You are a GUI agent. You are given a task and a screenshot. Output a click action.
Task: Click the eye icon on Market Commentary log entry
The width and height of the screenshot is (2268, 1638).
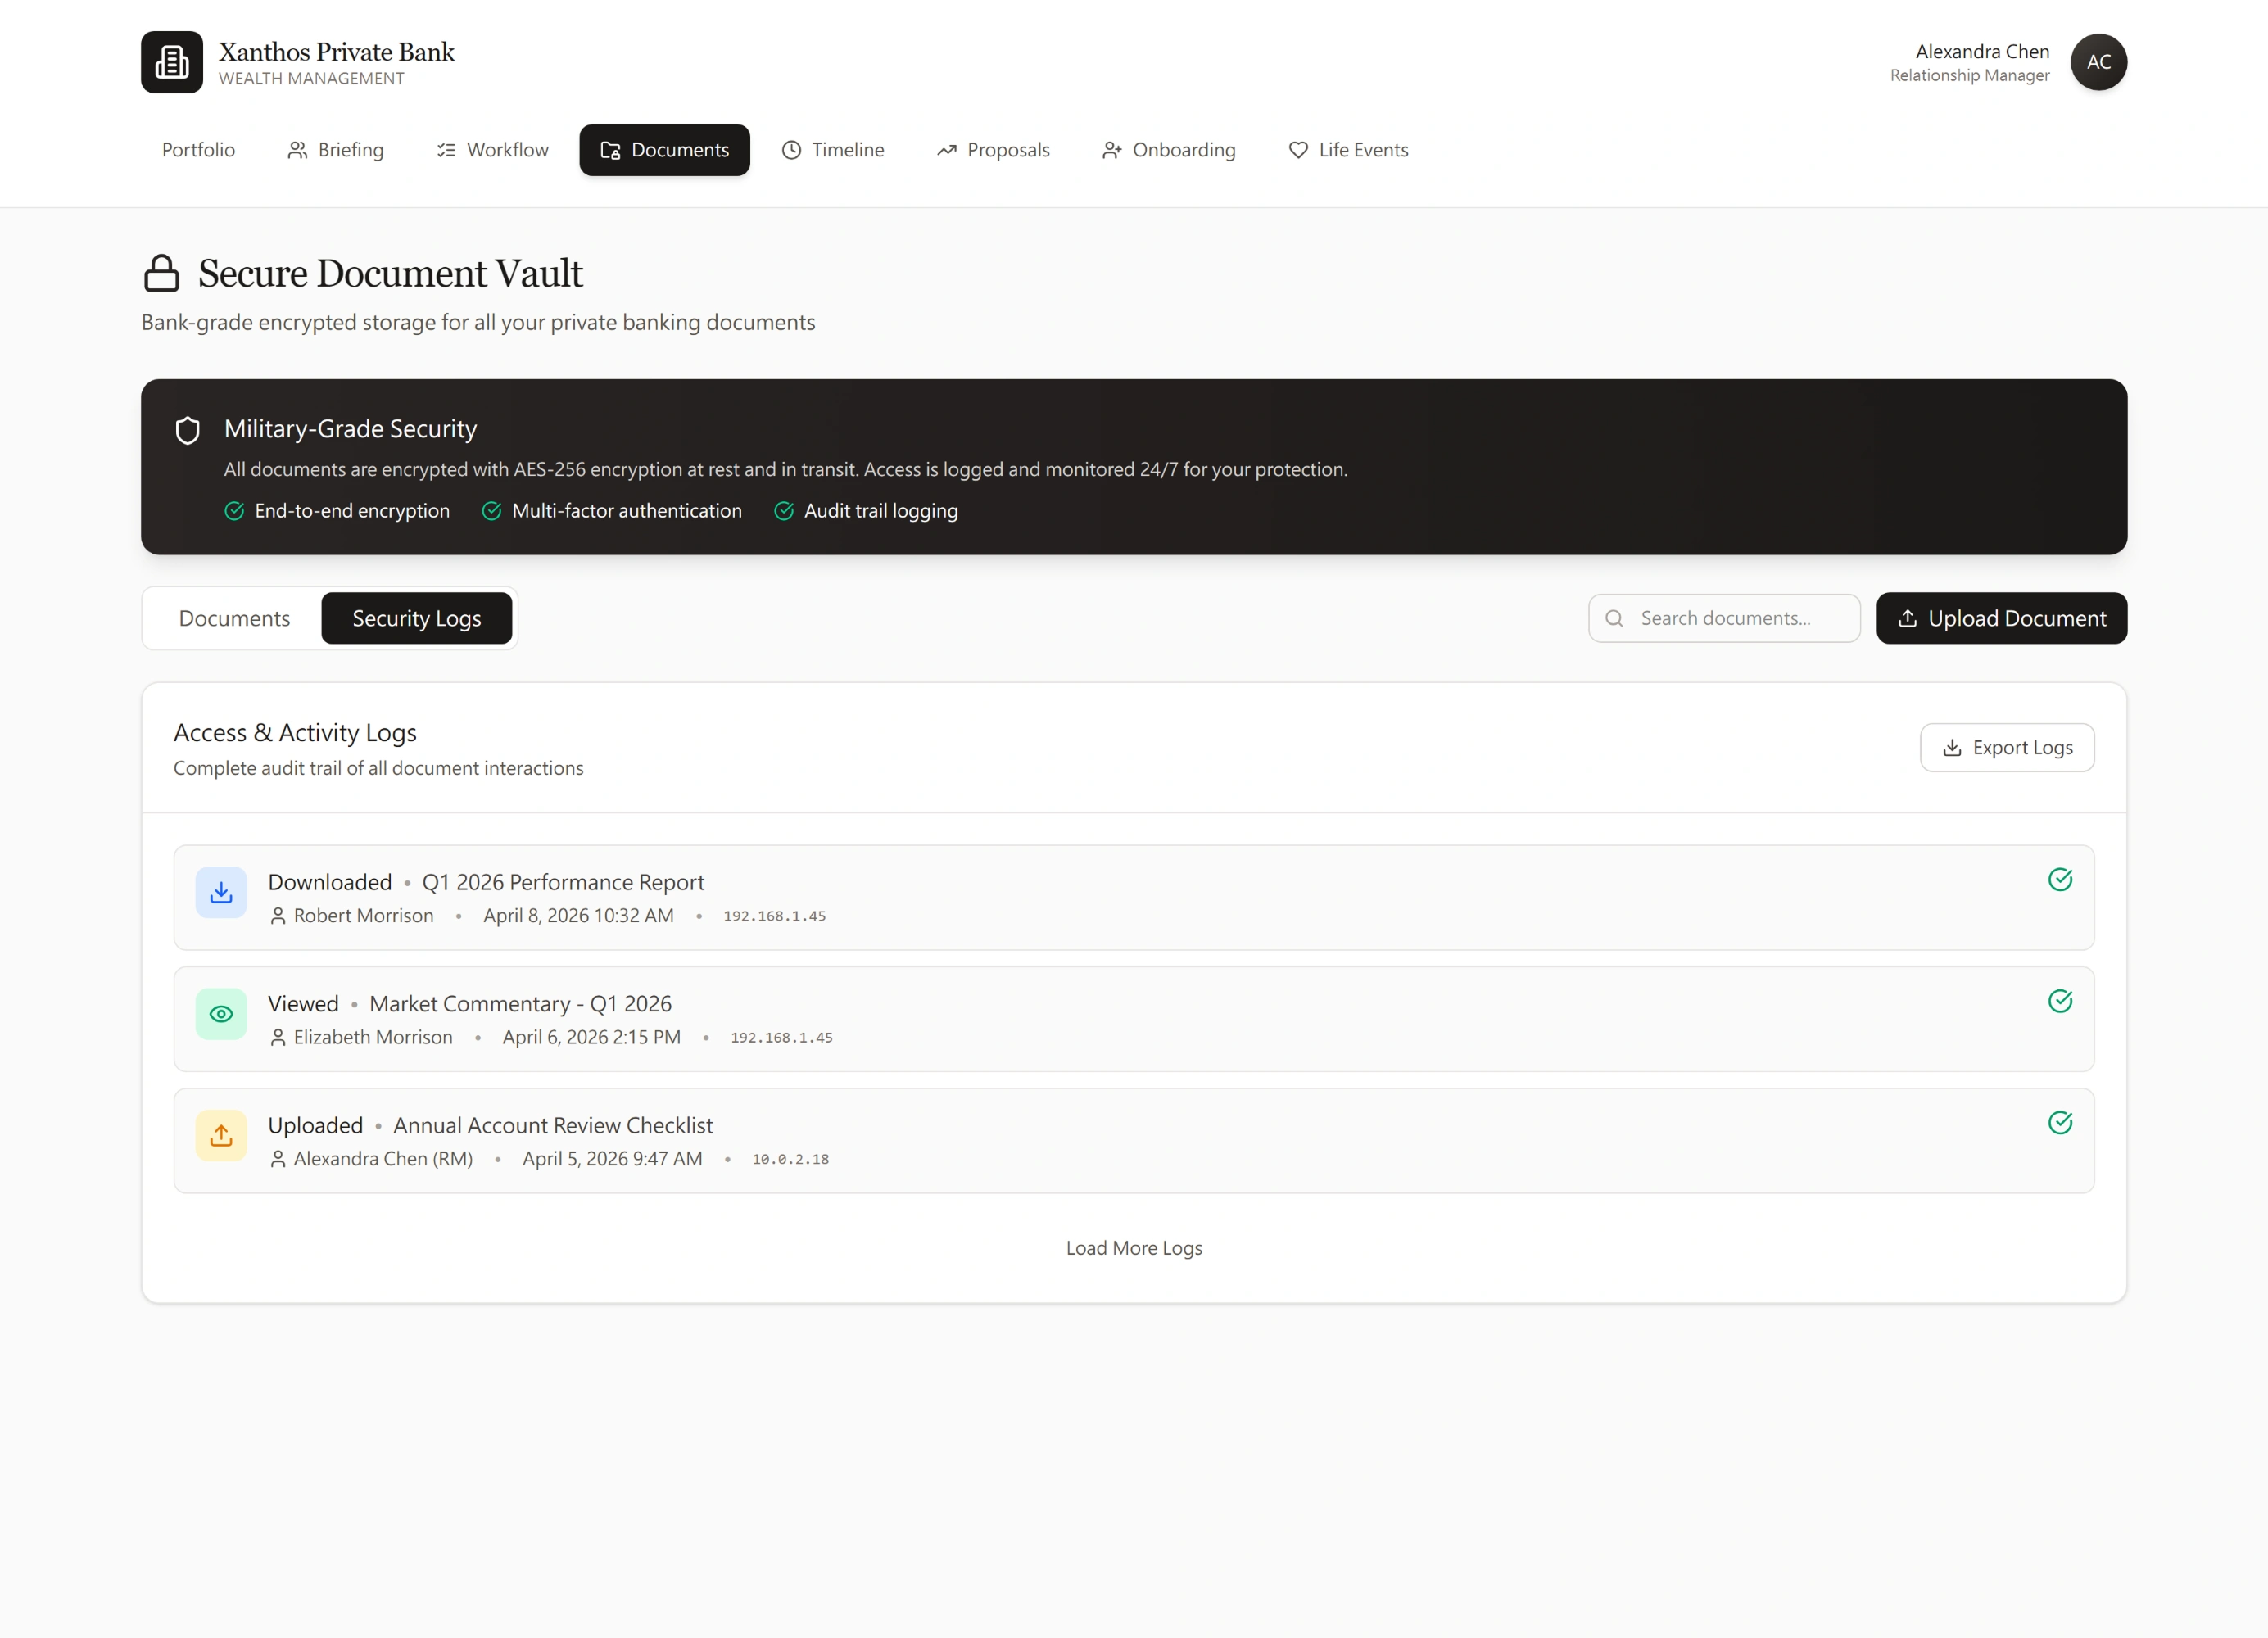[x=220, y=1014]
